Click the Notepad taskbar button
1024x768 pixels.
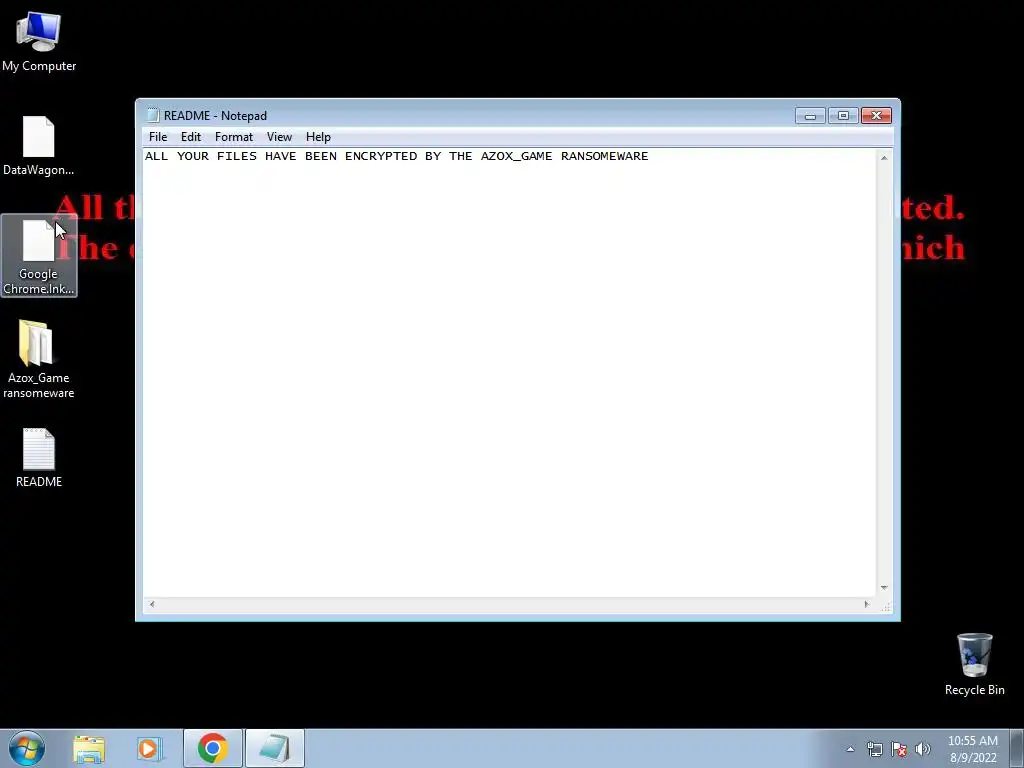tap(275, 748)
